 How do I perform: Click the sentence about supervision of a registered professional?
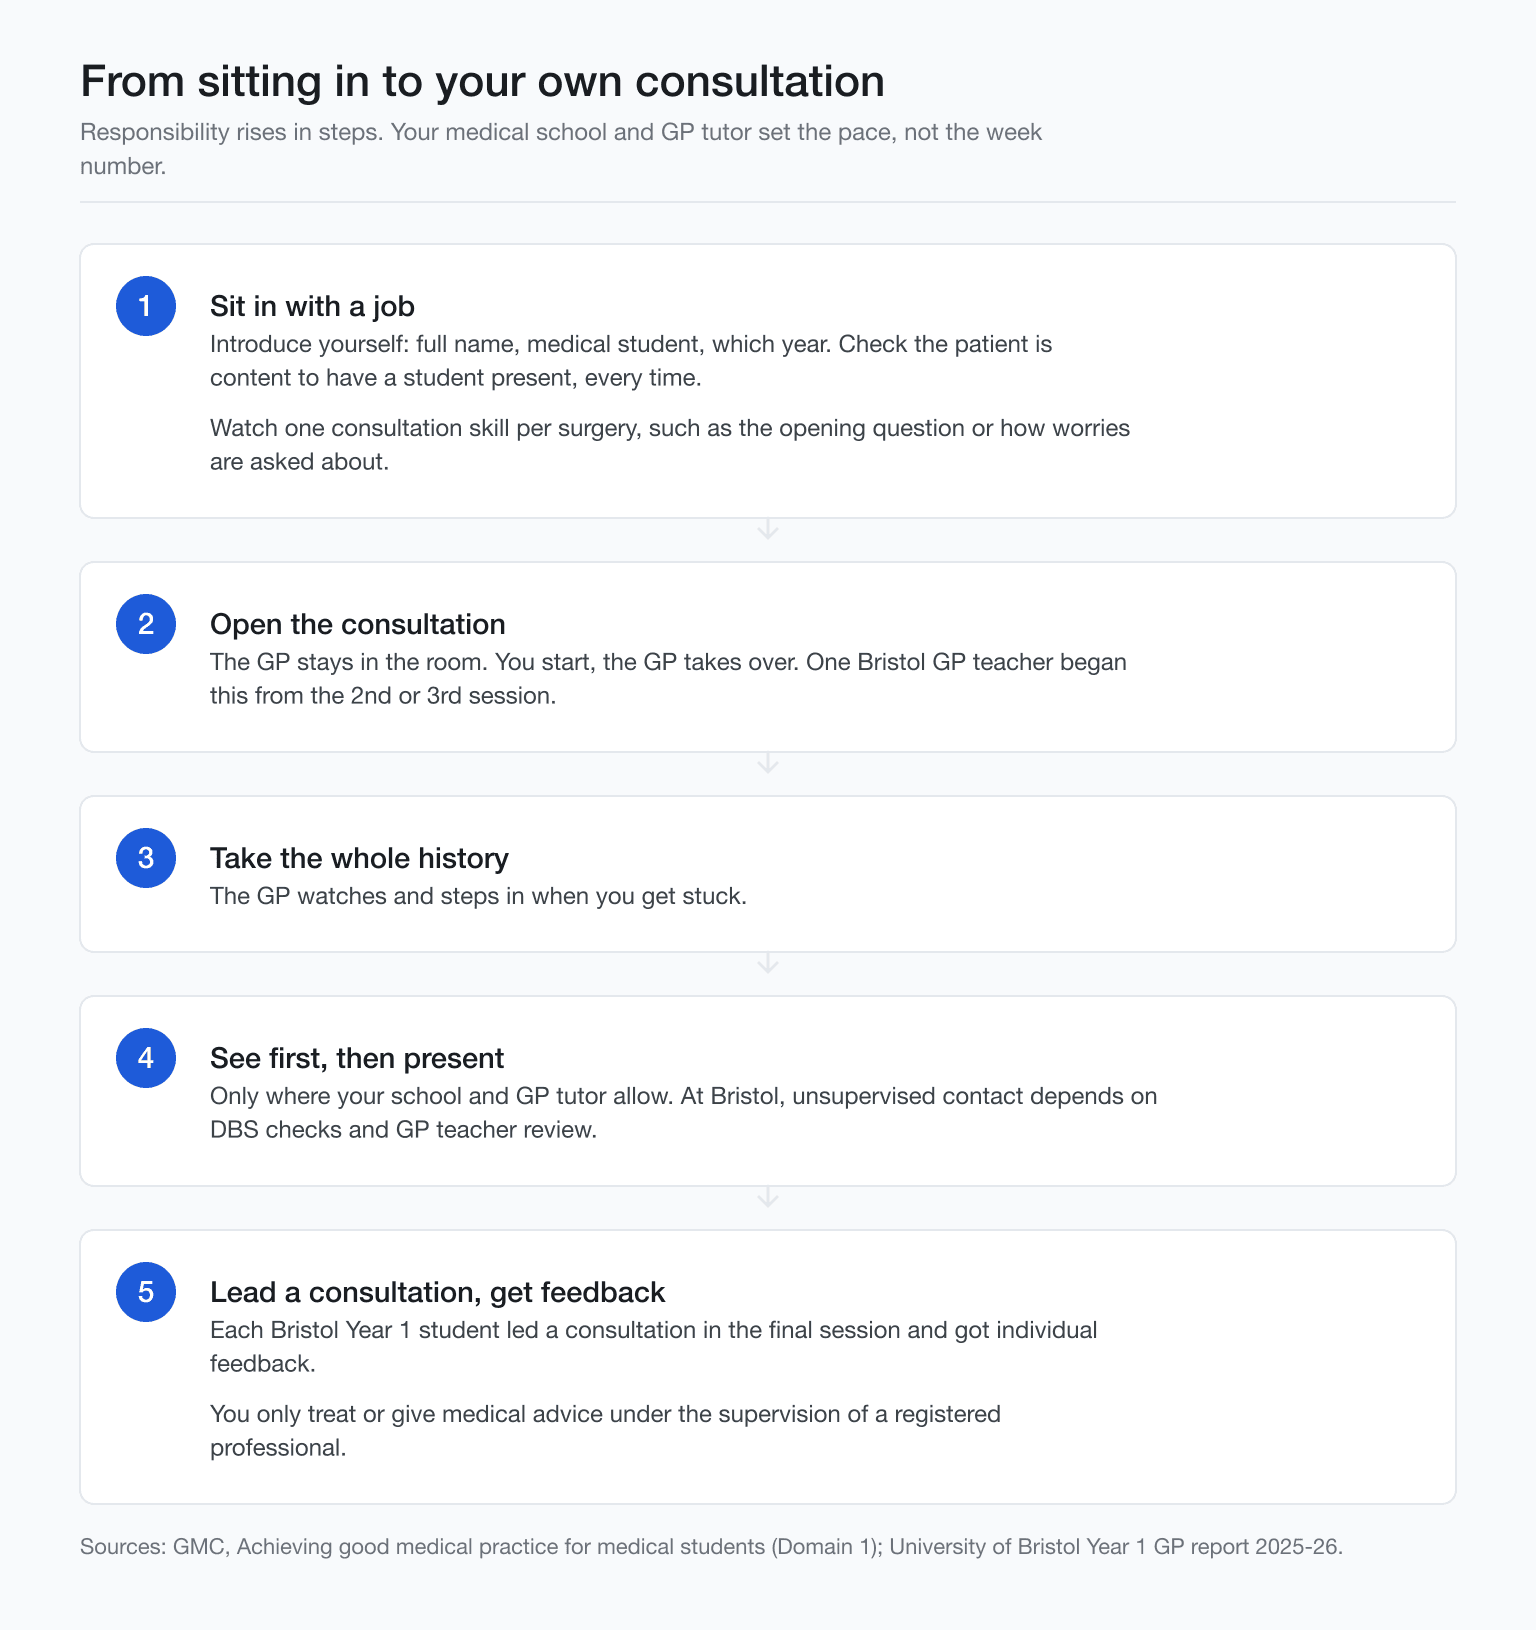[x=605, y=1431]
